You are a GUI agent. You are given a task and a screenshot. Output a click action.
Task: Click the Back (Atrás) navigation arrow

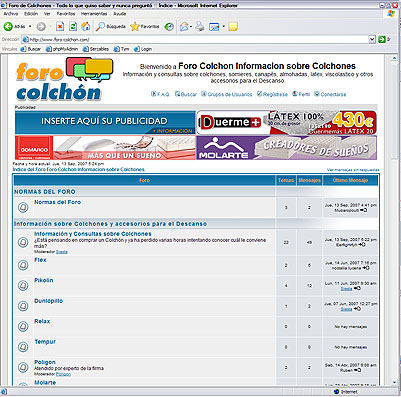pos(8,26)
